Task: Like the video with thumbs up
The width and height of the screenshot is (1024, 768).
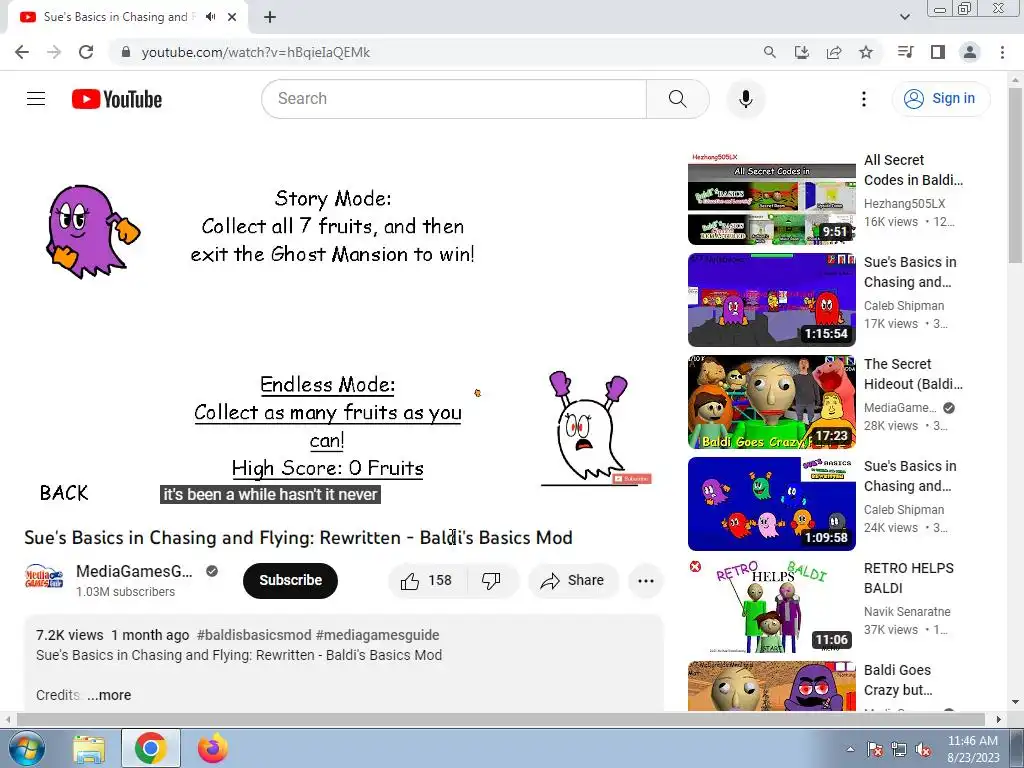Action: click(427, 581)
